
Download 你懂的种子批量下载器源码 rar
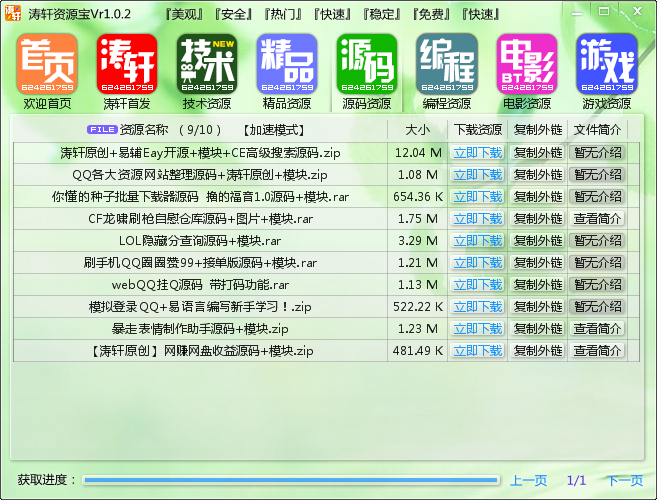click(478, 197)
